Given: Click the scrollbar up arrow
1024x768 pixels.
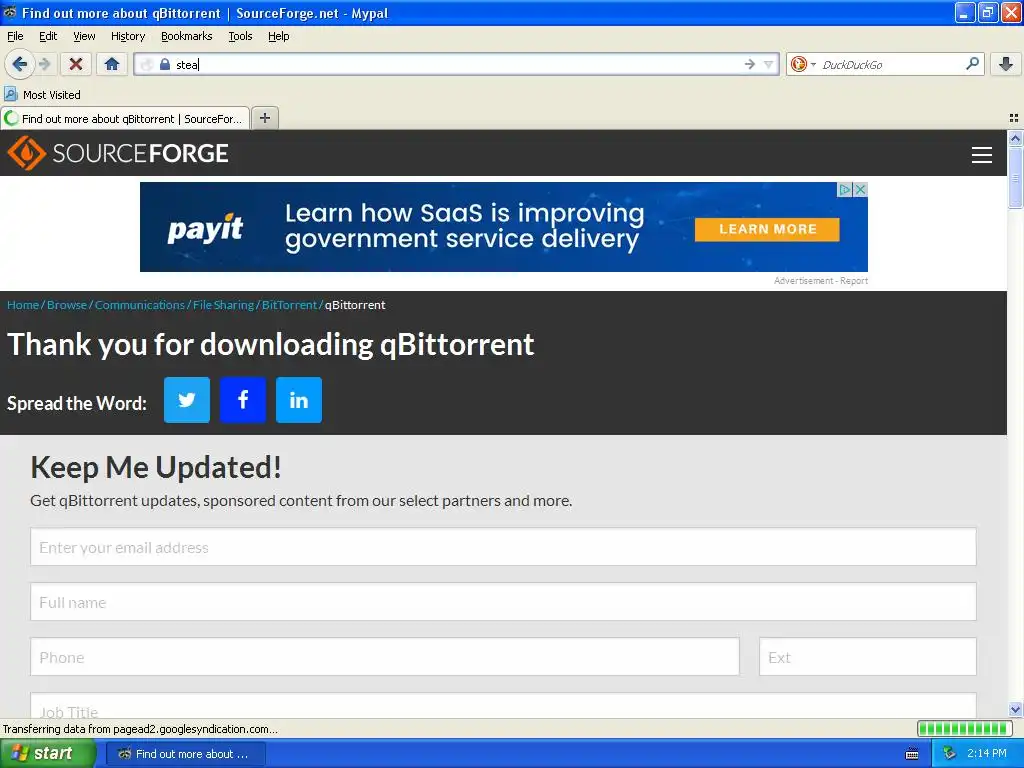Looking at the screenshot, I should click(1015, 138).
